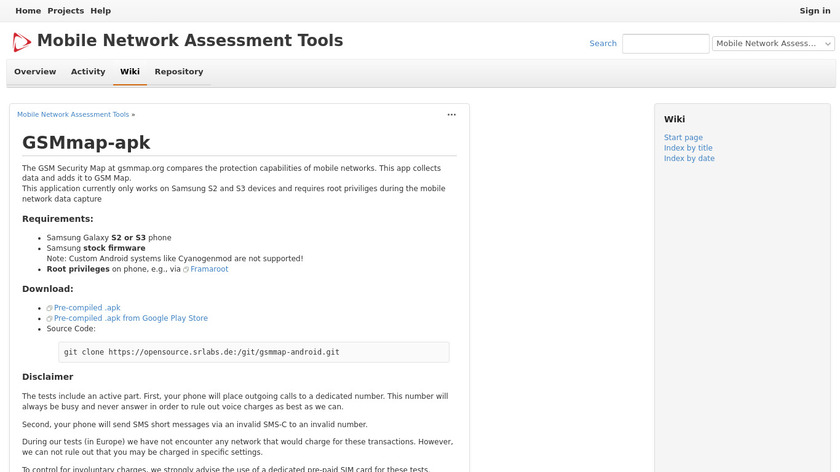
Task: Click the external link icon before Framaroot
Action: pyautogui.click(x=186, y=269)
